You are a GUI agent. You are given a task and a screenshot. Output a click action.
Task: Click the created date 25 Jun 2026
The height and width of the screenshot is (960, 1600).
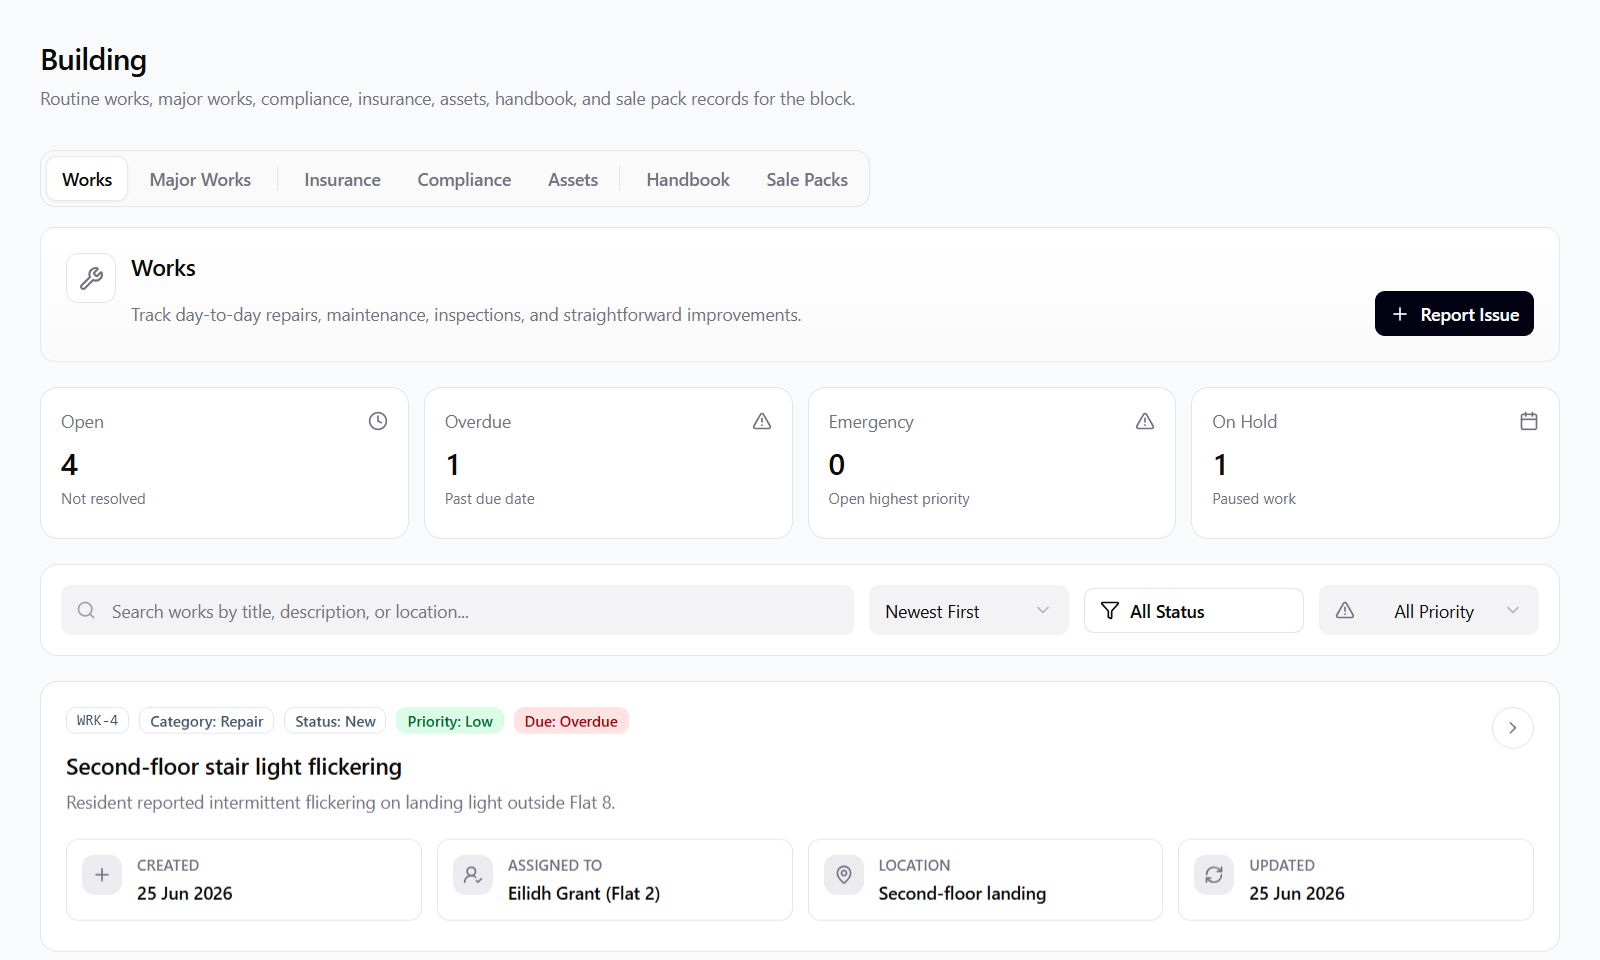pyautogui.click(x=185, y=894)
